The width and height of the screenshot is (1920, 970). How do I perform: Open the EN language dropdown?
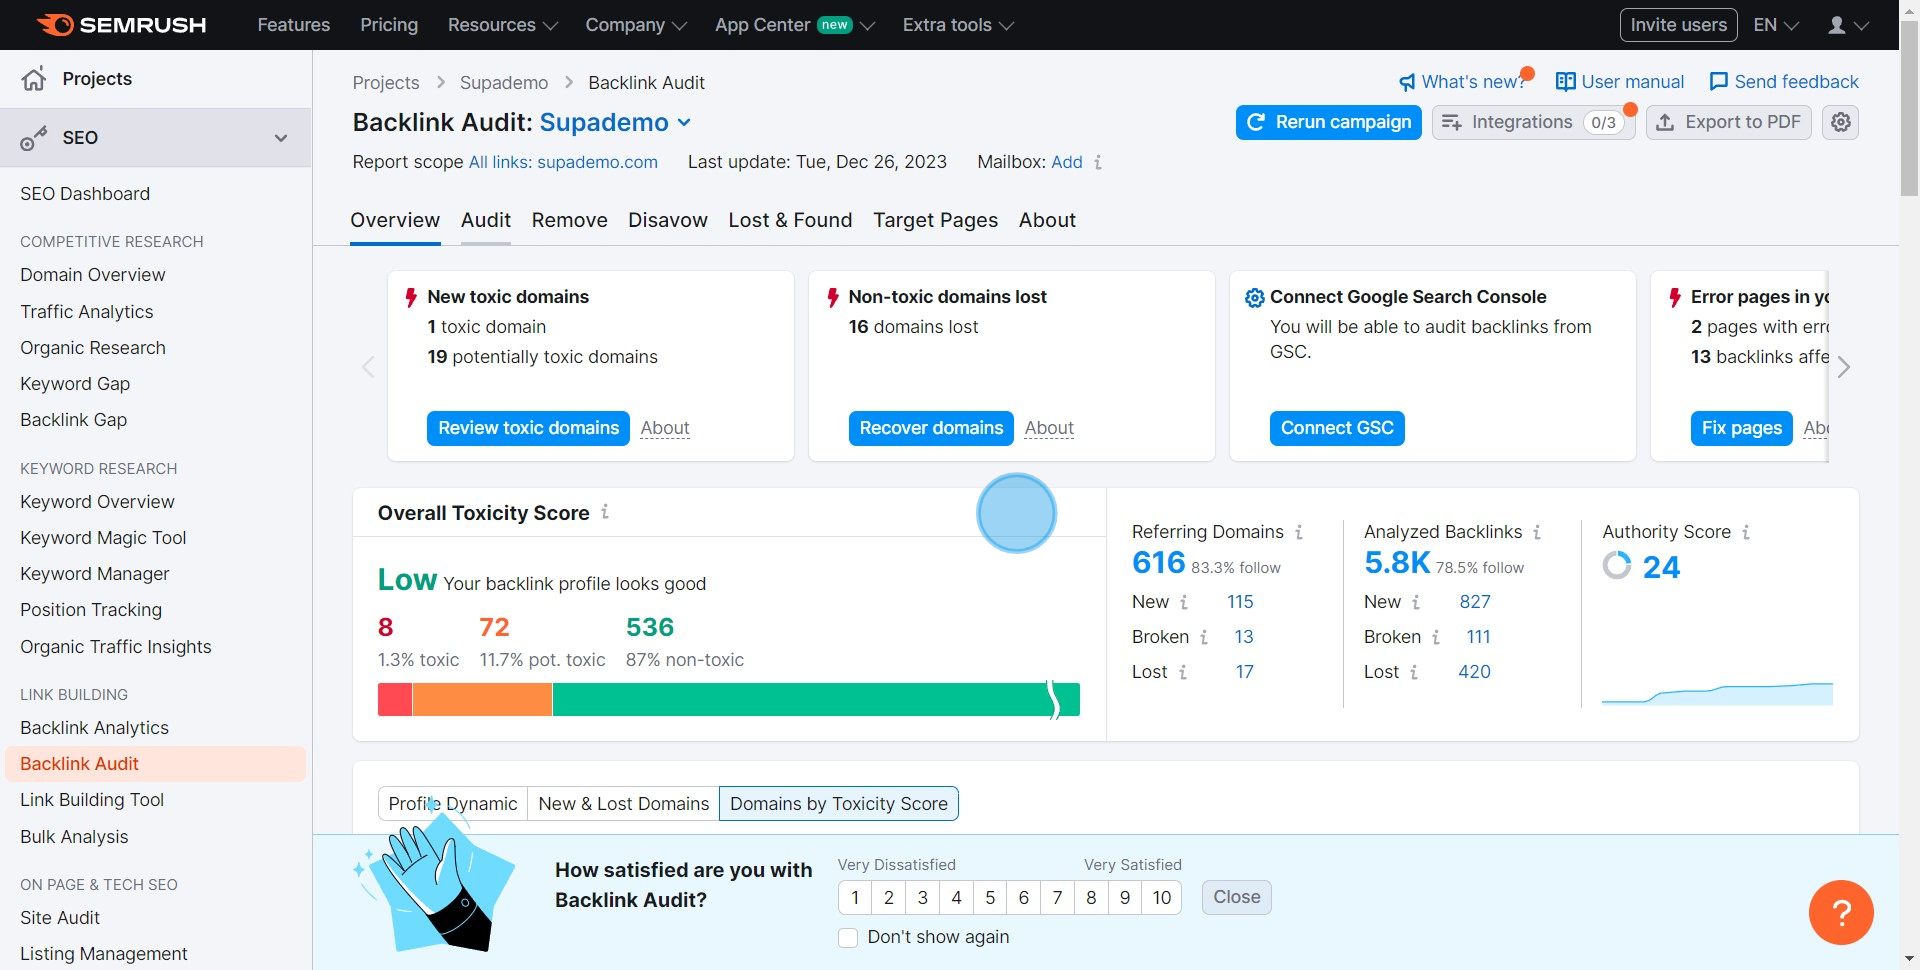click(x=1776, y=25)
